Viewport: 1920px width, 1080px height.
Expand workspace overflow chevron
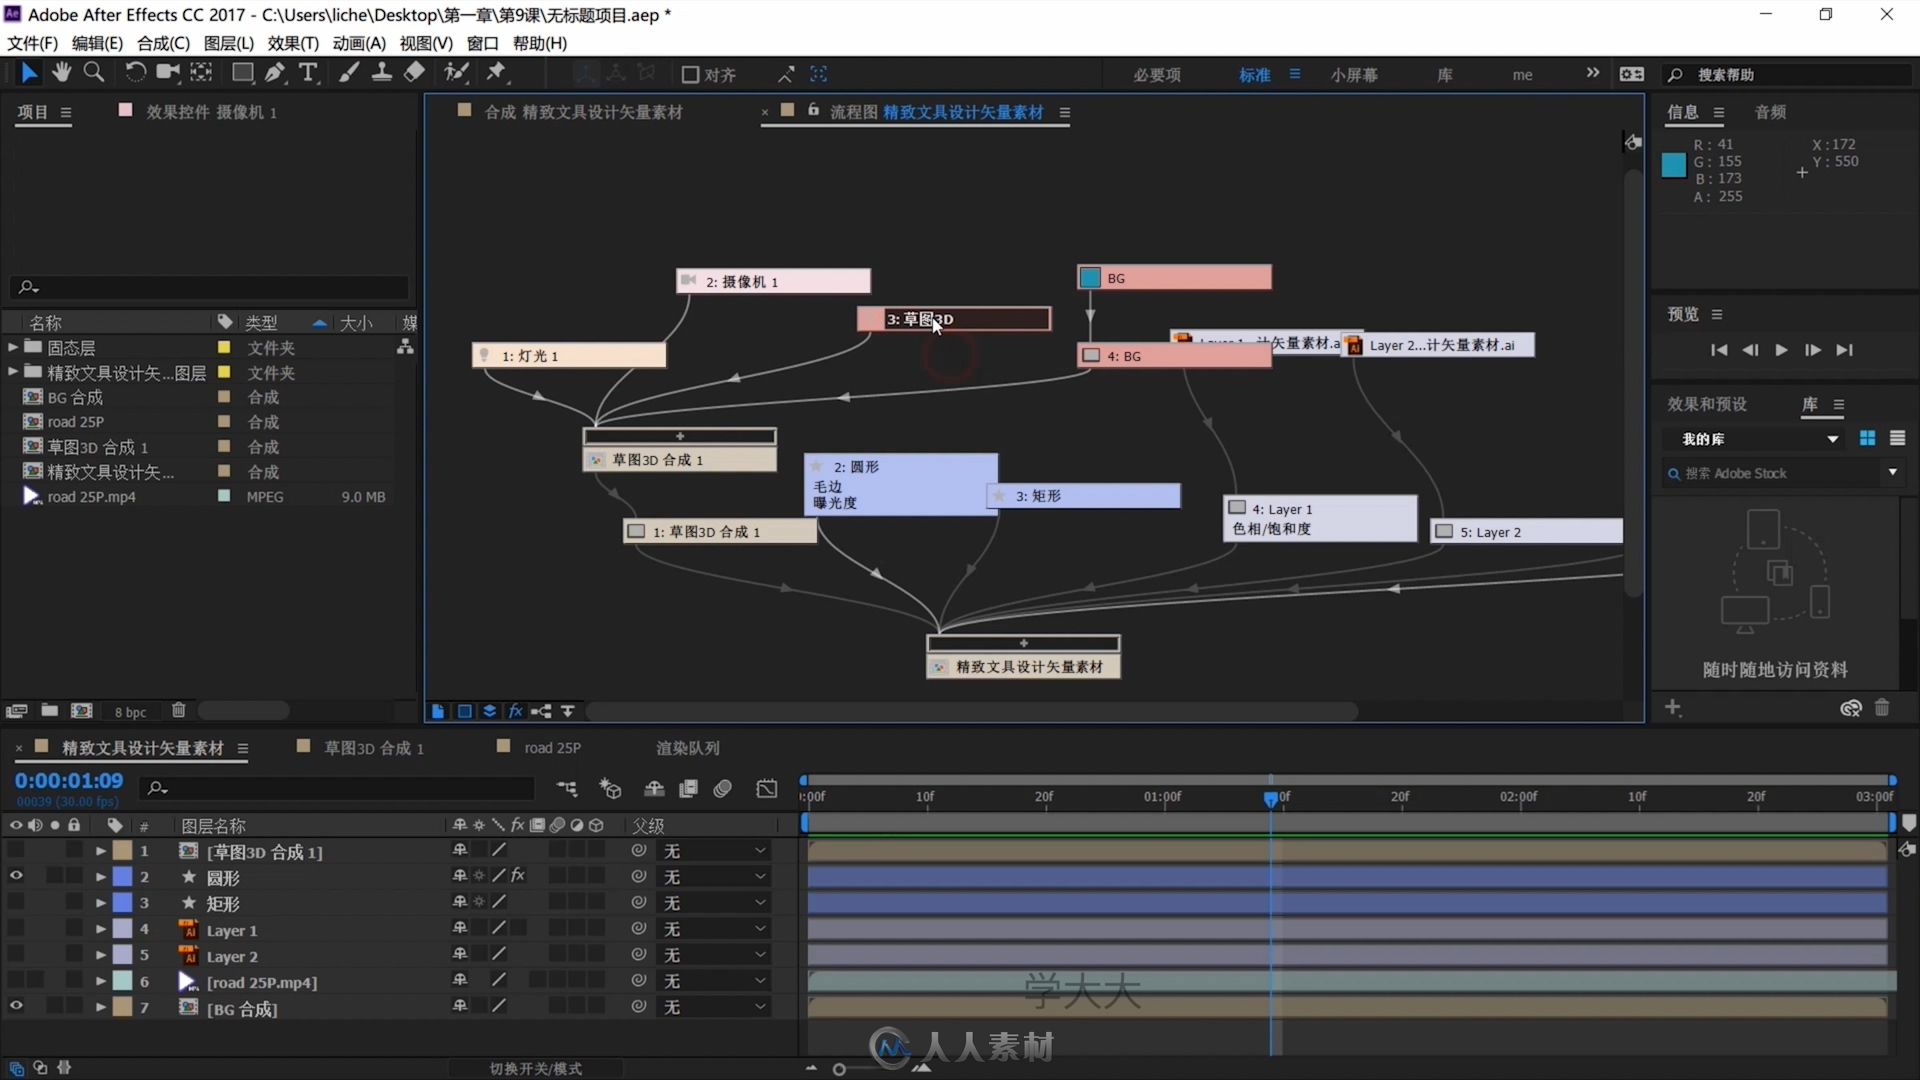pos(1592,73)
